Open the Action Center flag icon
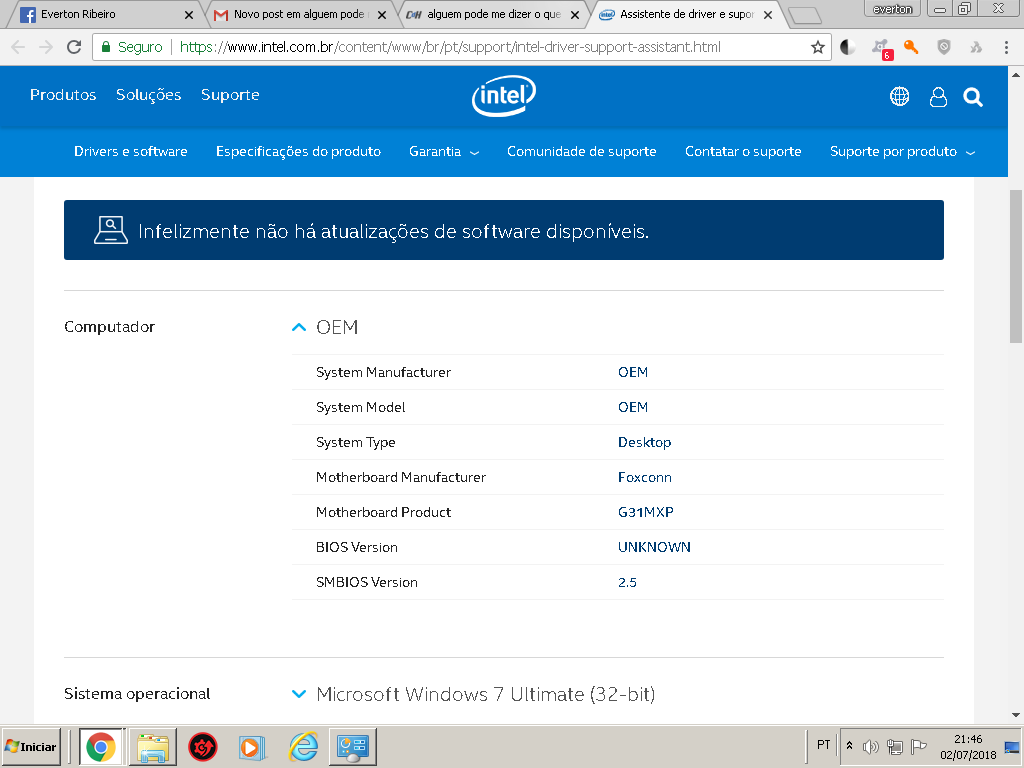1024x768 pixels. tap(919, 746)
